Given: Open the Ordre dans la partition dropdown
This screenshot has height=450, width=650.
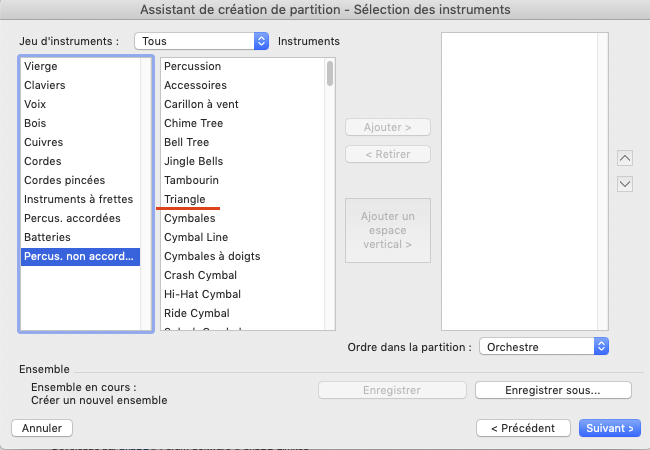Looking at the screenshot, I should point(544,346).
